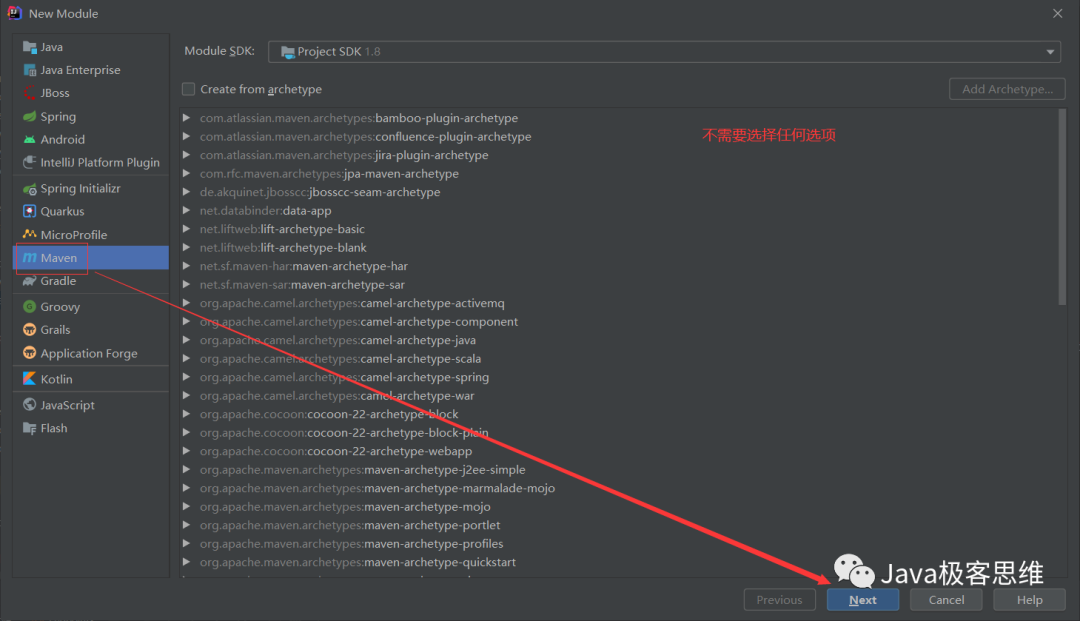This screenshot has height=621, width=1080.
Task: Expand the confluence-plugin-archetype node
Action: 187,136
